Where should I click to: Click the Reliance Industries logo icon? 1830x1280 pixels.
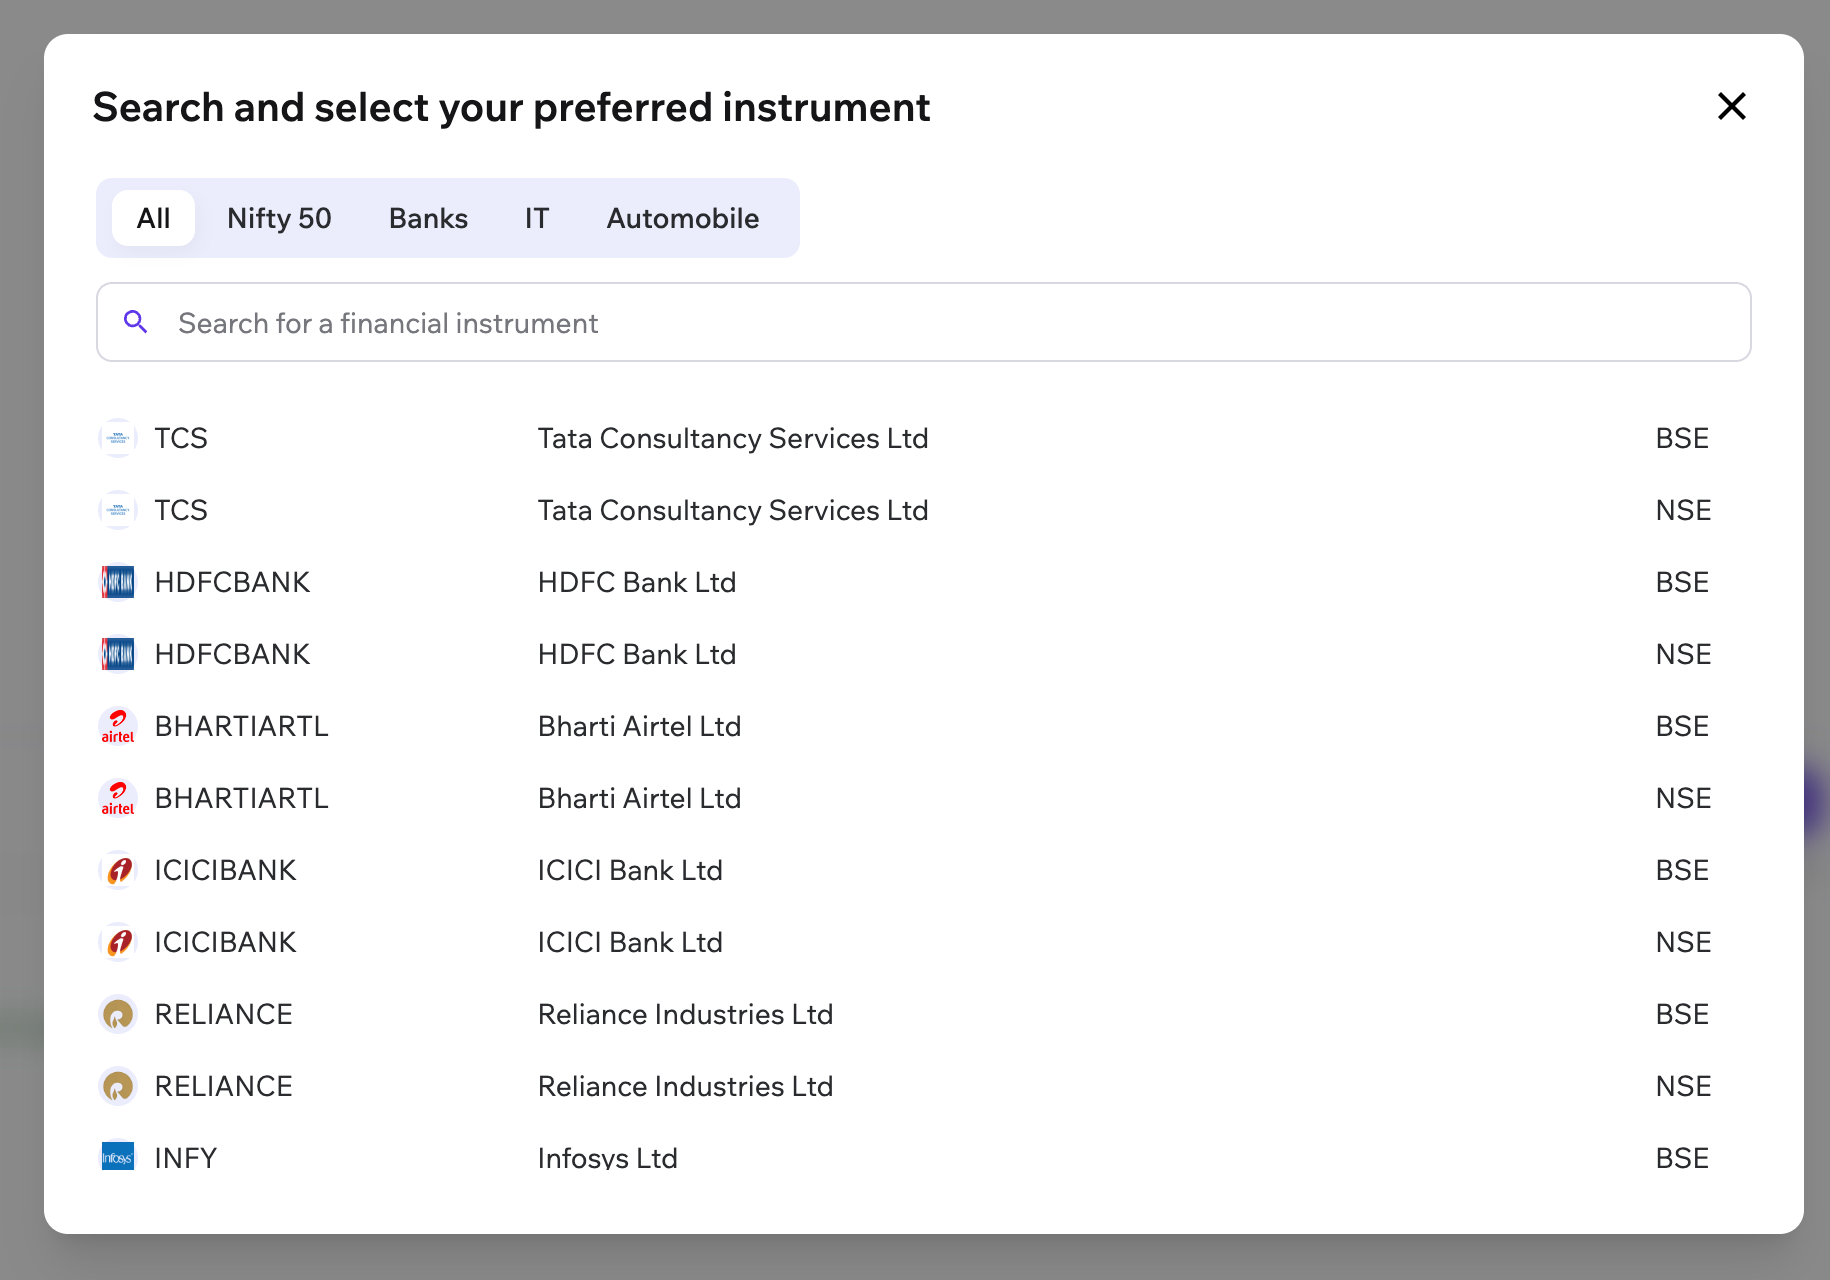click(118, 1014)
